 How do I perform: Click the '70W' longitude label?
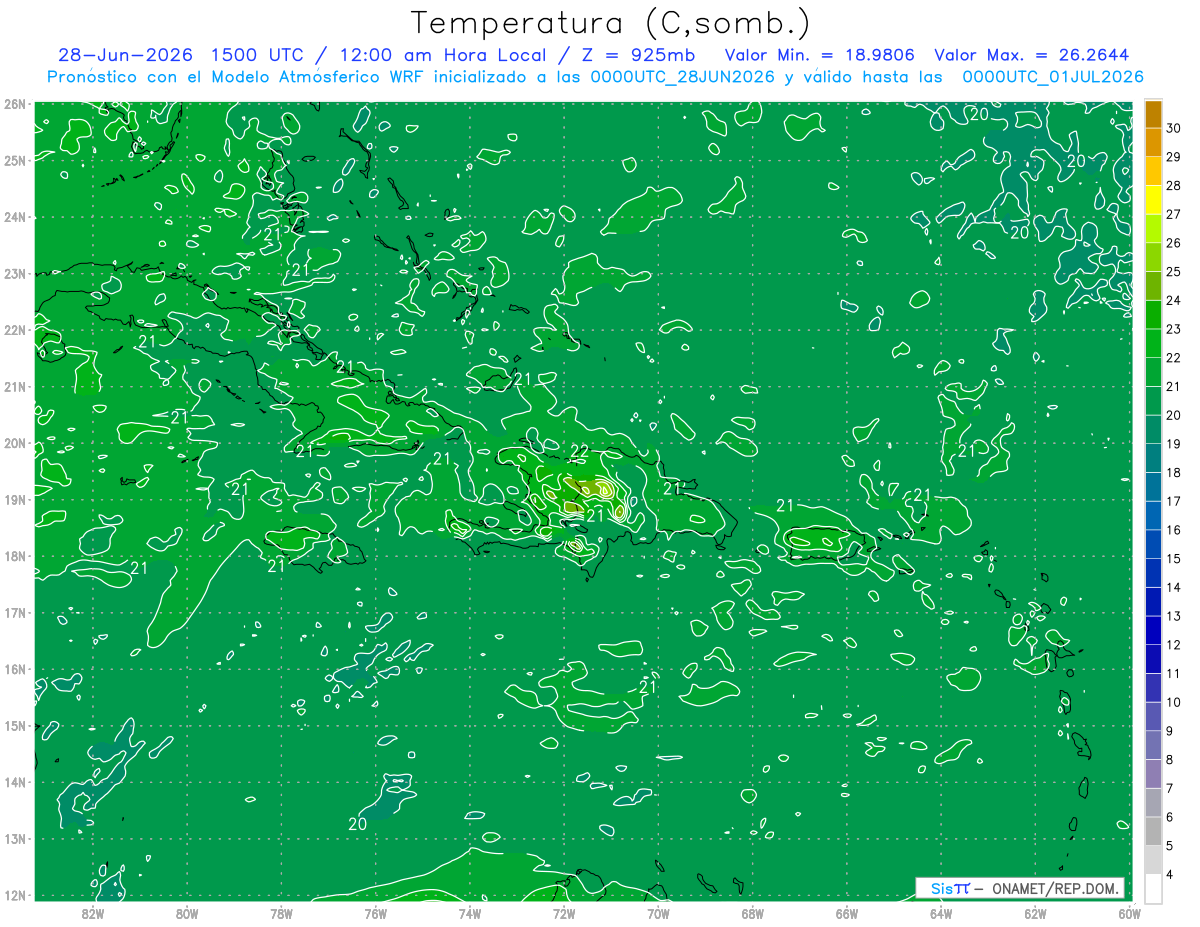pos(658,914)
